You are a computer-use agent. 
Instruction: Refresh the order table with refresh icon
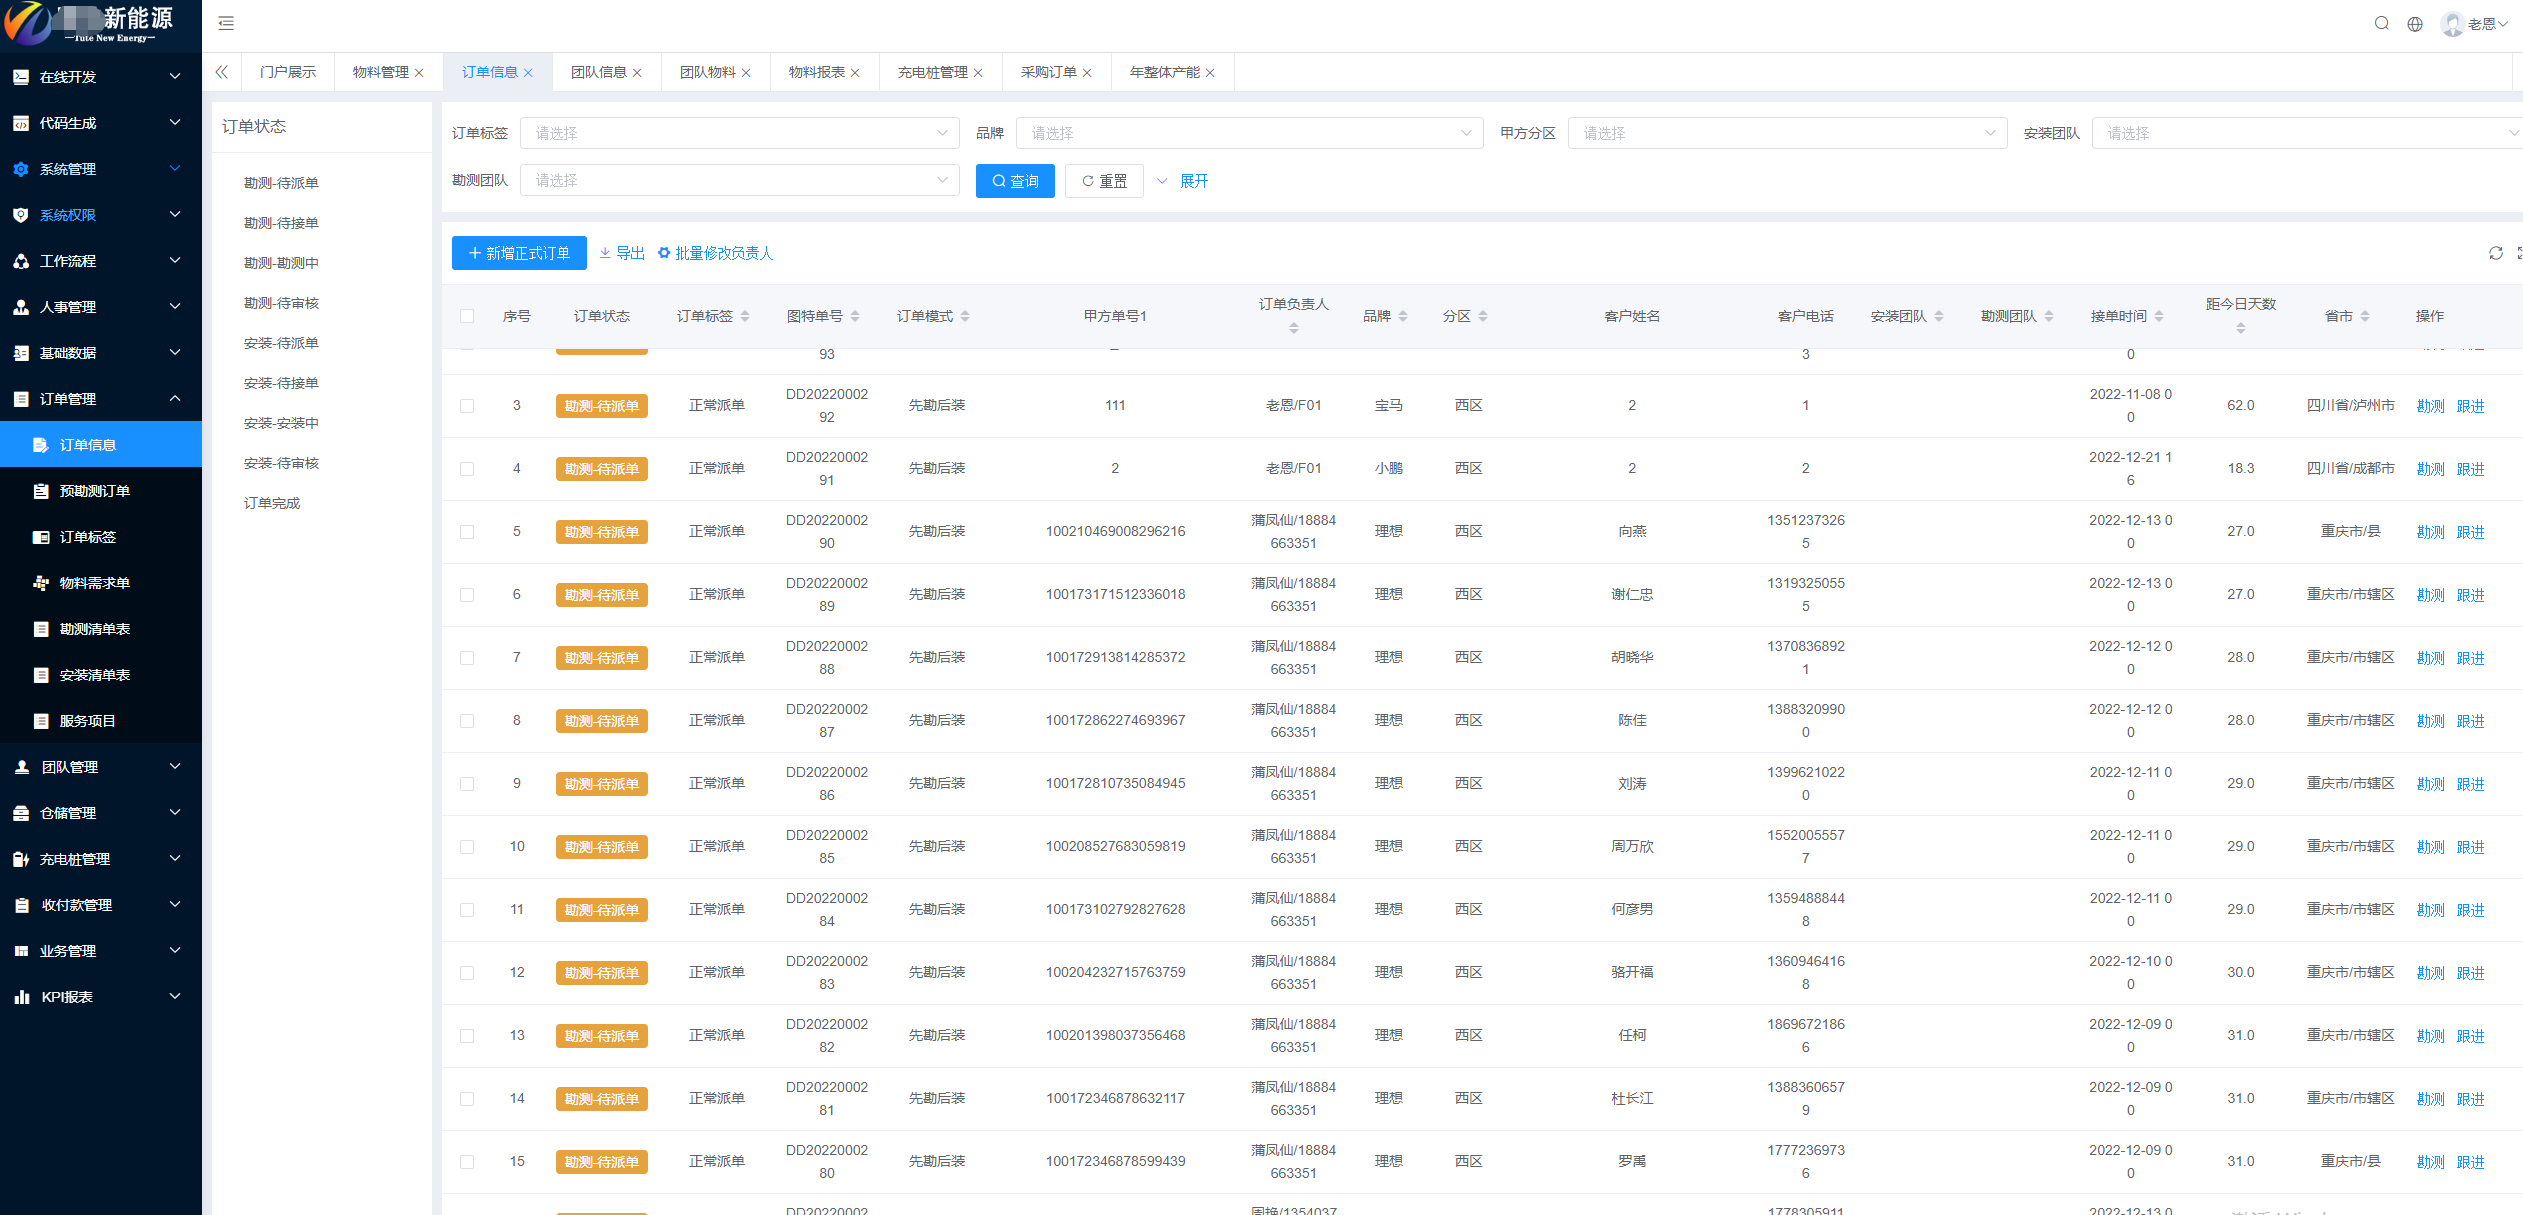(2496, 253)
